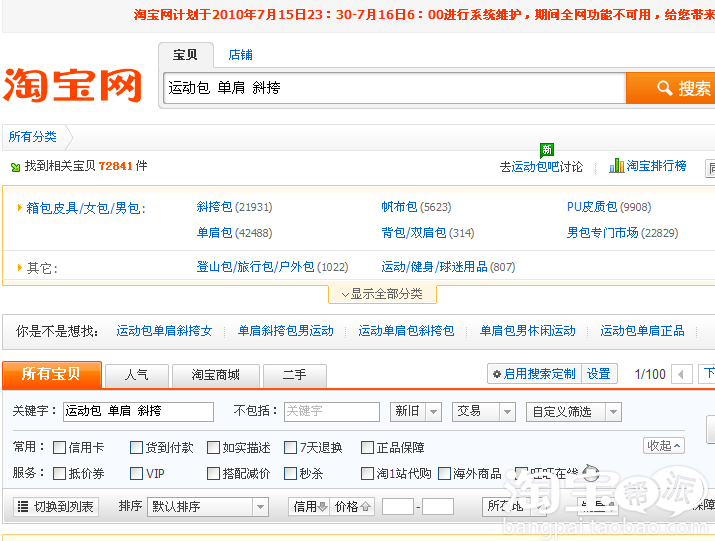Select the 淘宝商城 tab
715x541 pixels.
pyautogui.click(x=216, y=375)
